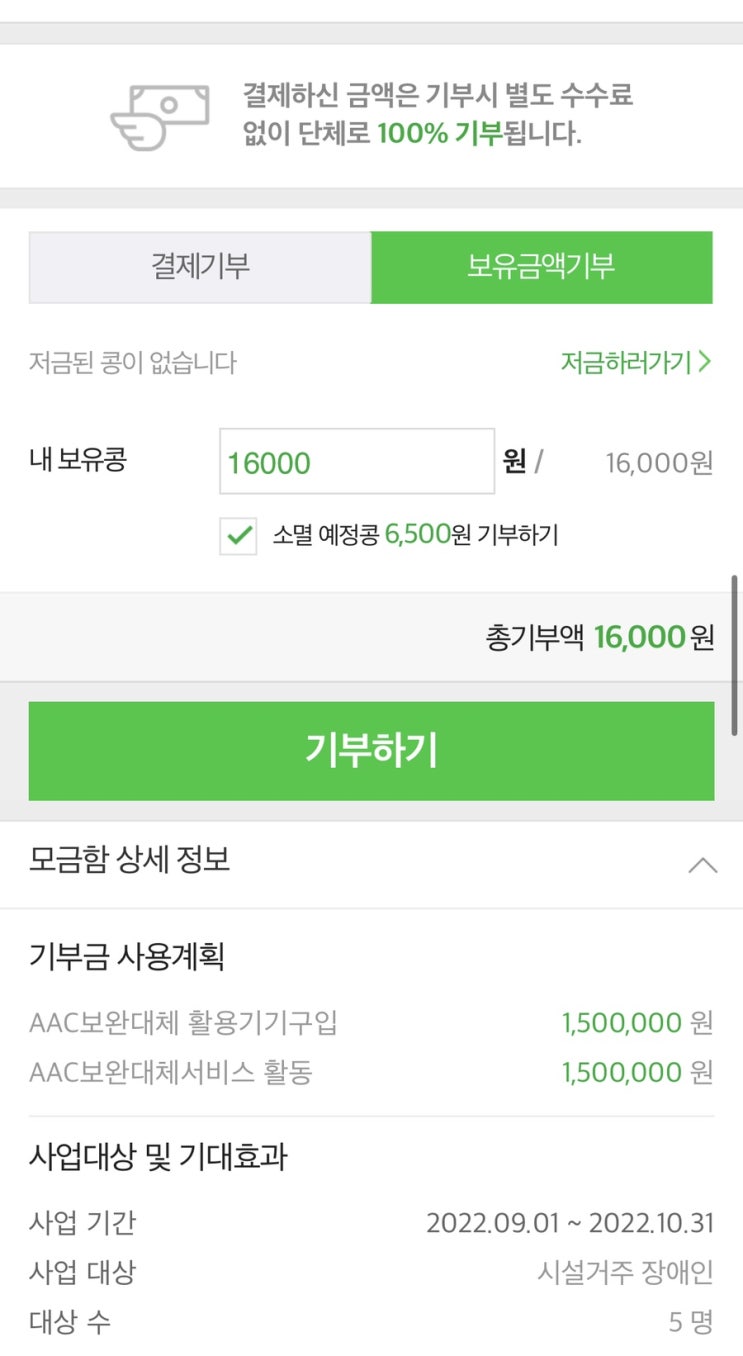743x1356 pixels.
Task: Open the 저금하러가기 link
Action: [x=635, y=362]
